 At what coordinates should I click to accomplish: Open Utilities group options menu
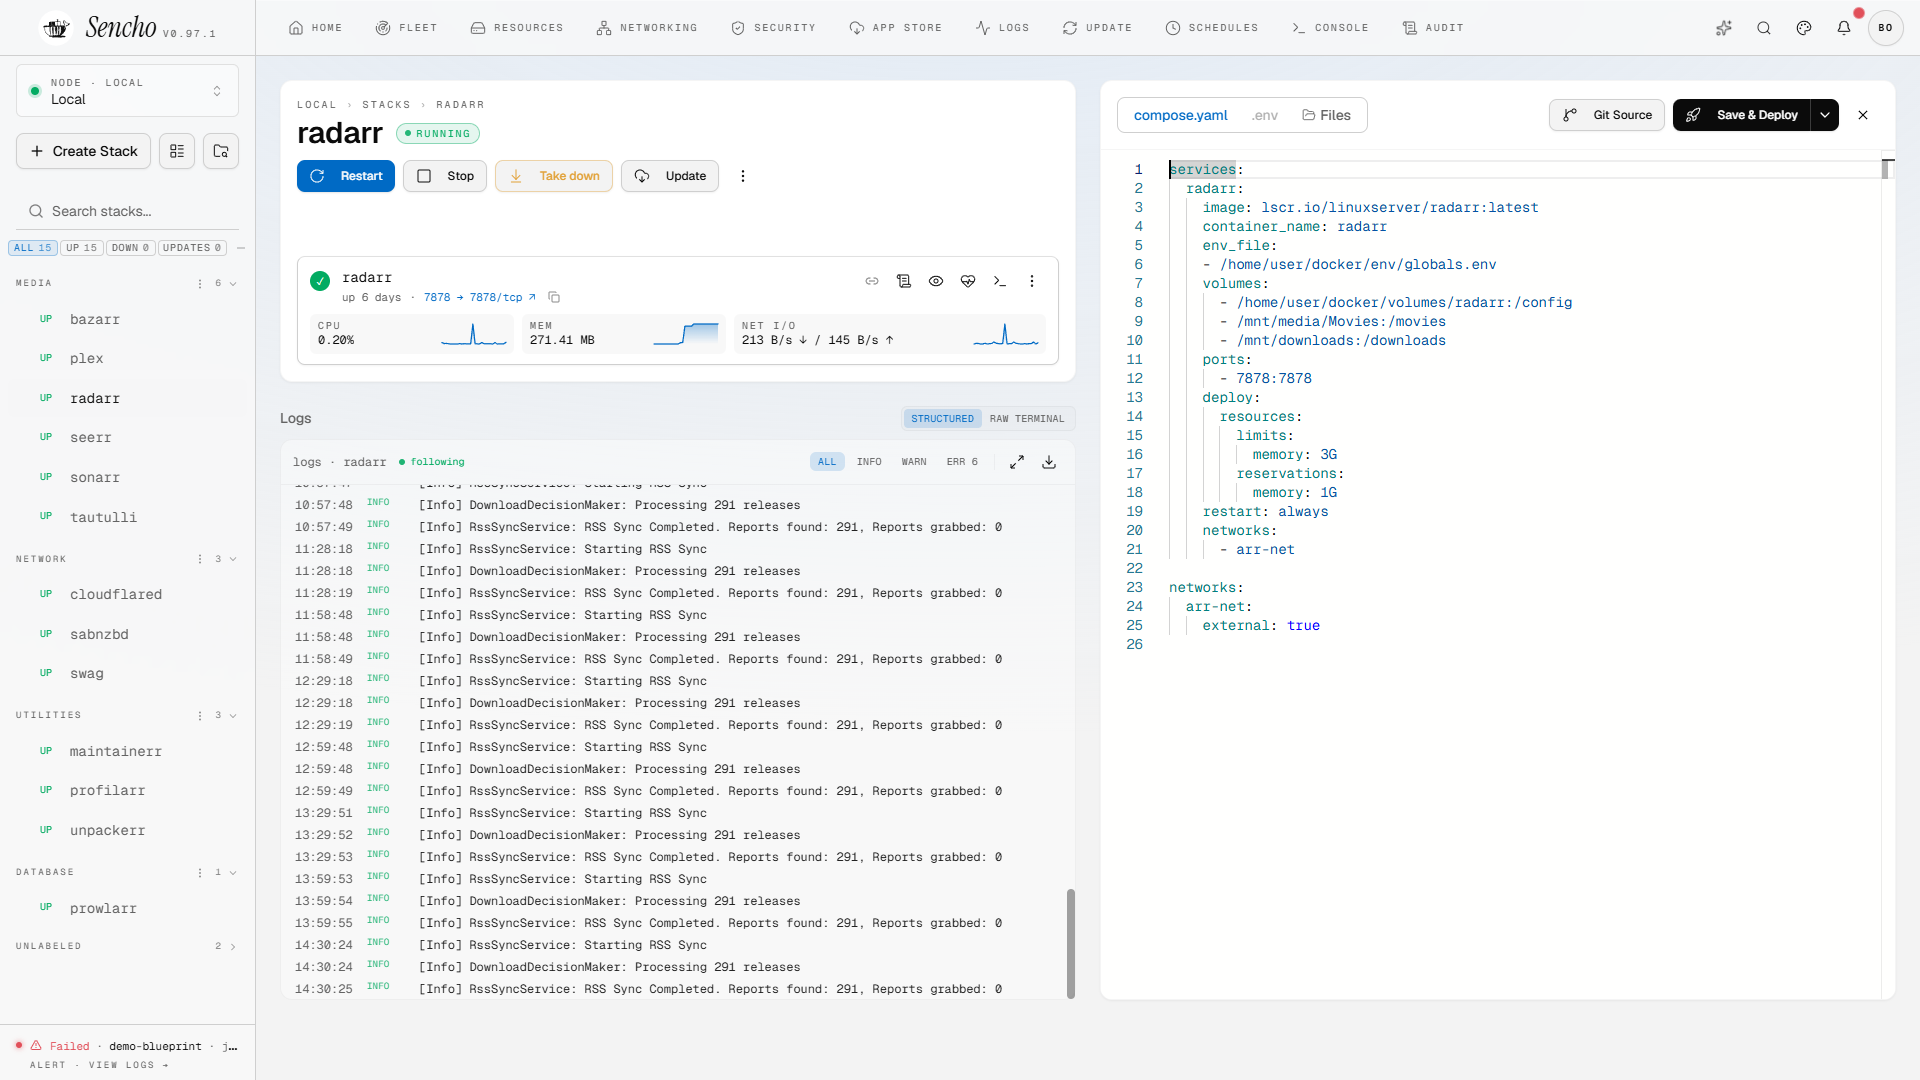click(x=200, y=716)
